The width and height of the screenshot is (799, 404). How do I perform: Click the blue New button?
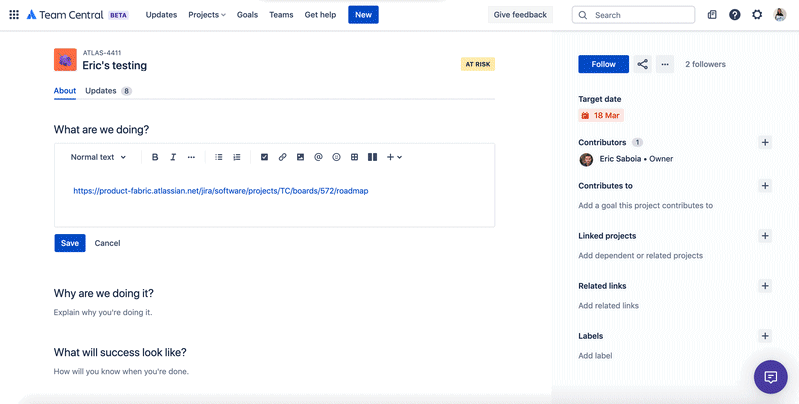363,15
